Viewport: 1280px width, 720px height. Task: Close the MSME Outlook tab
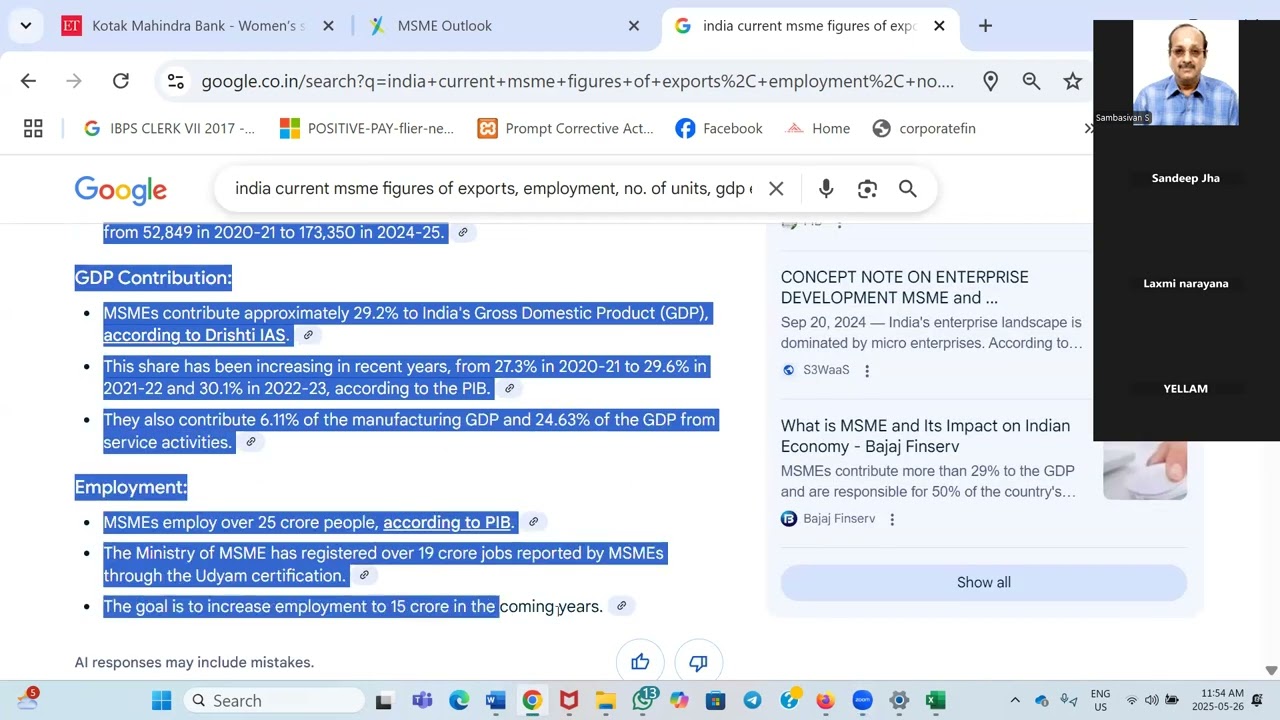tap(633, 26)
